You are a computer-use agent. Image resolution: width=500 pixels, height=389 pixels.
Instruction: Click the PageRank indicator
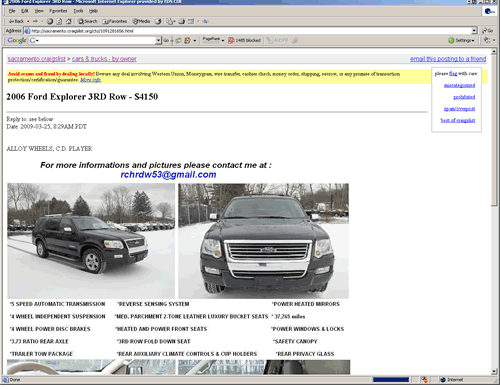tap(211, 40)
